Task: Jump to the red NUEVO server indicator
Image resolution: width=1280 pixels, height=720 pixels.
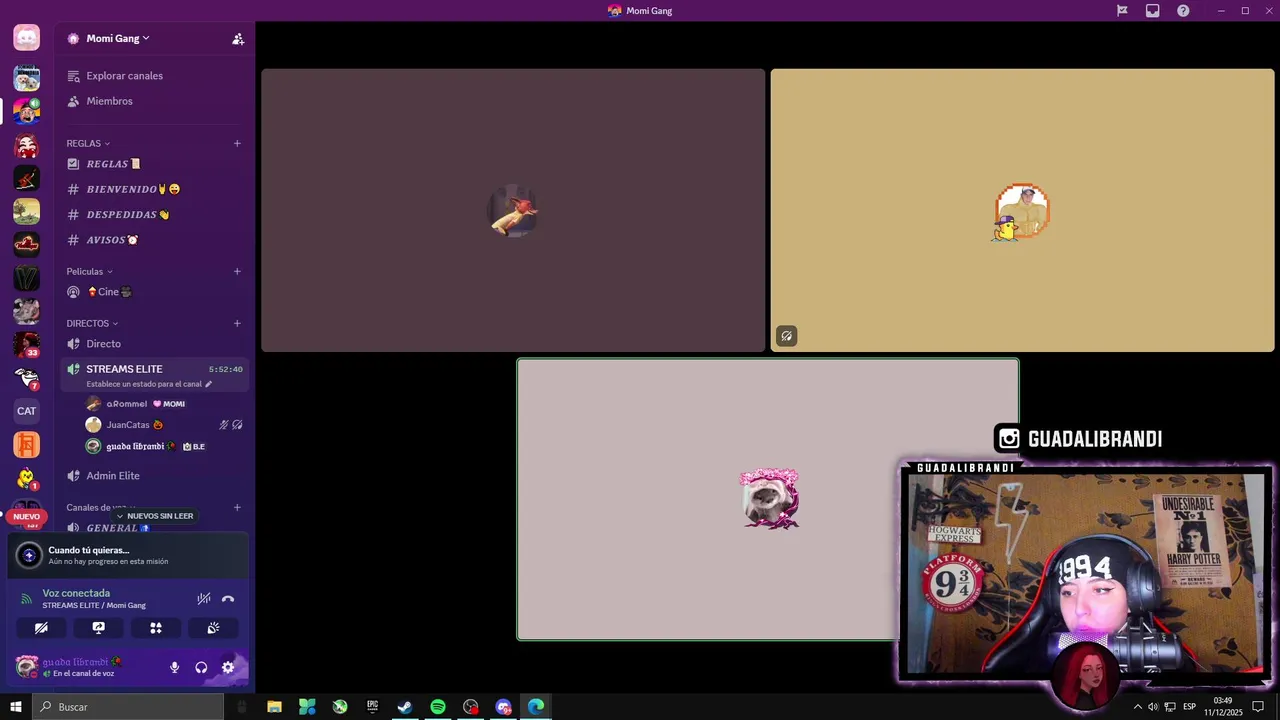Action: point(27,516)
